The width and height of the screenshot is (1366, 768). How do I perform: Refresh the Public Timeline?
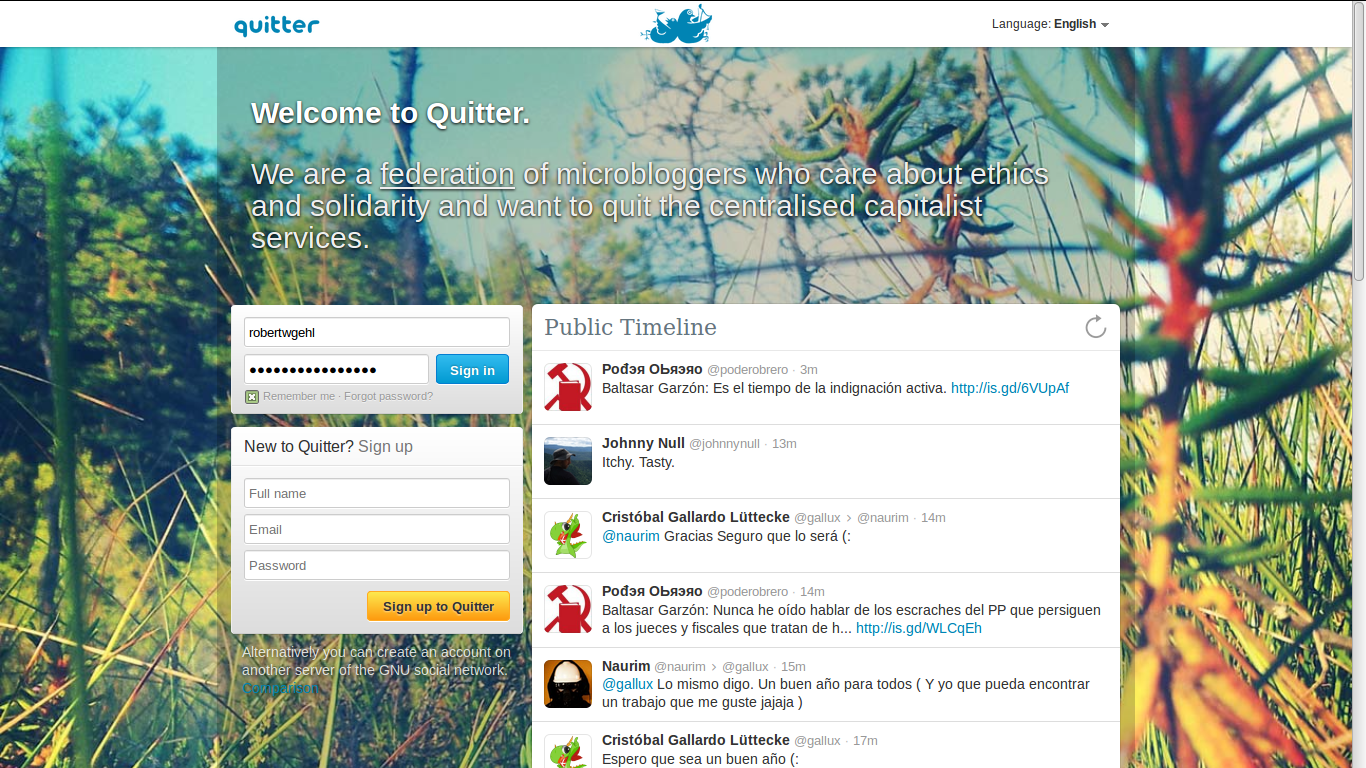[x=1096, y=327]
